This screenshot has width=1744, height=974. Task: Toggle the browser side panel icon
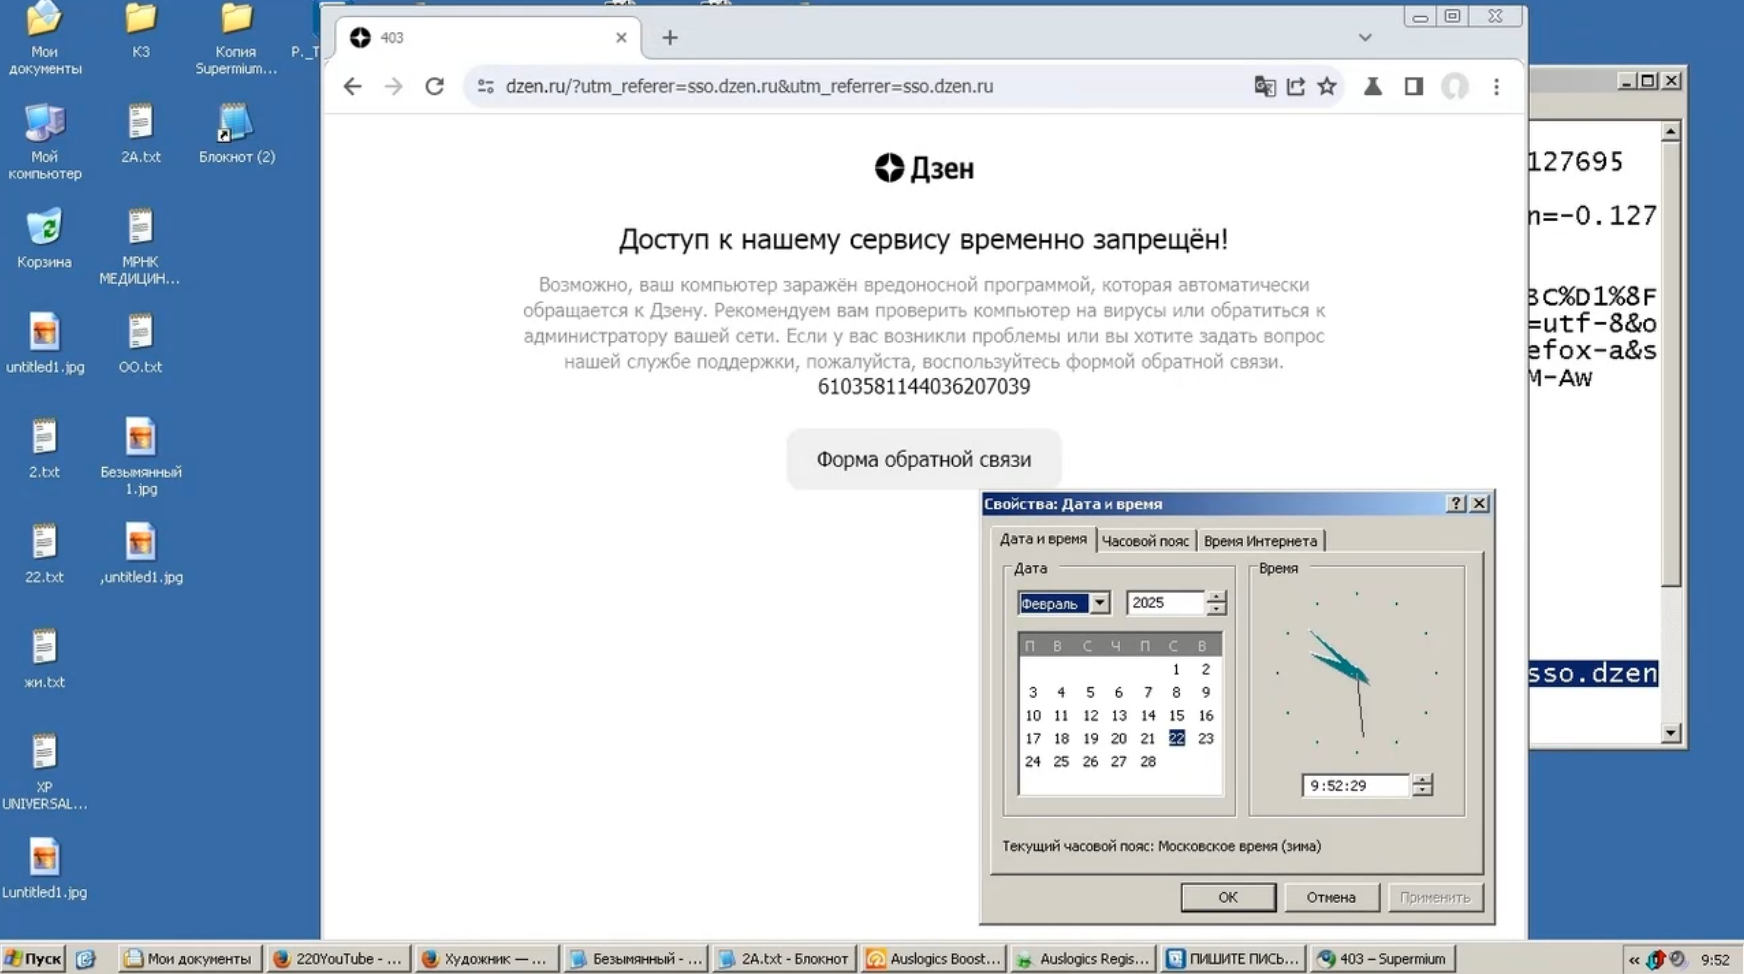click(x=1413, y=86)
